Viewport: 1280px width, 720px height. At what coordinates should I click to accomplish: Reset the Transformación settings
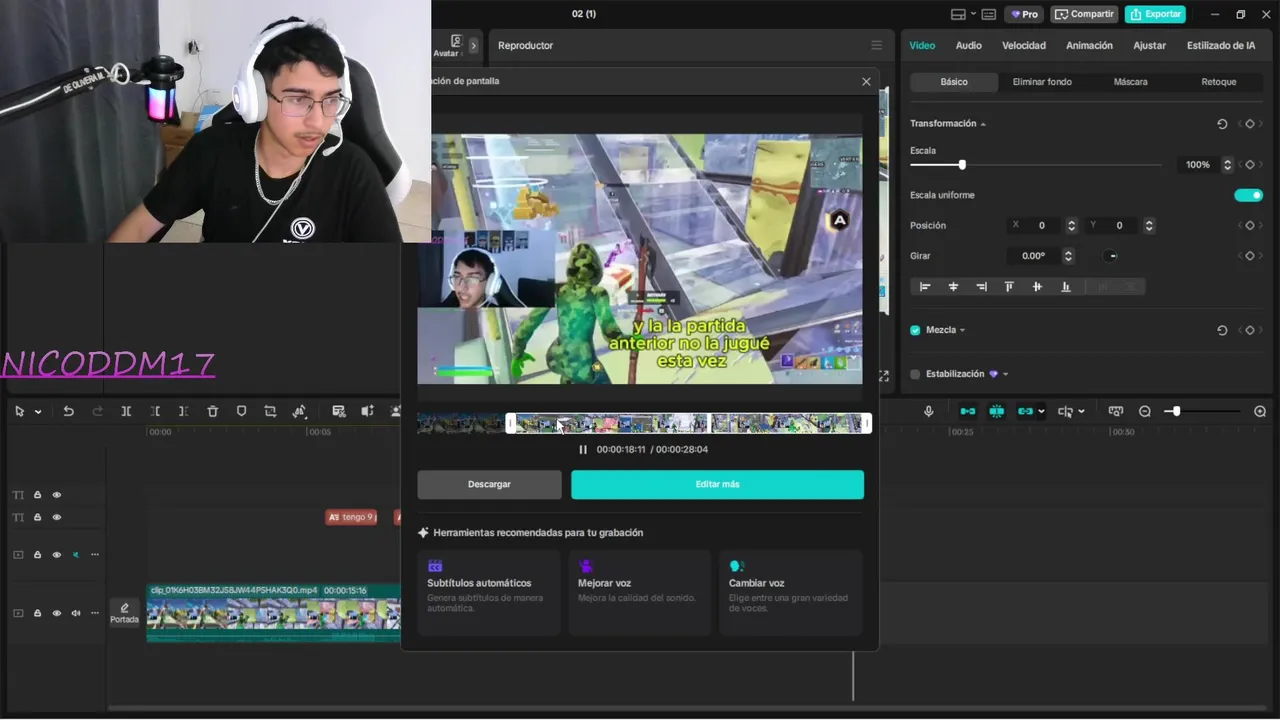coord(1222,124)
